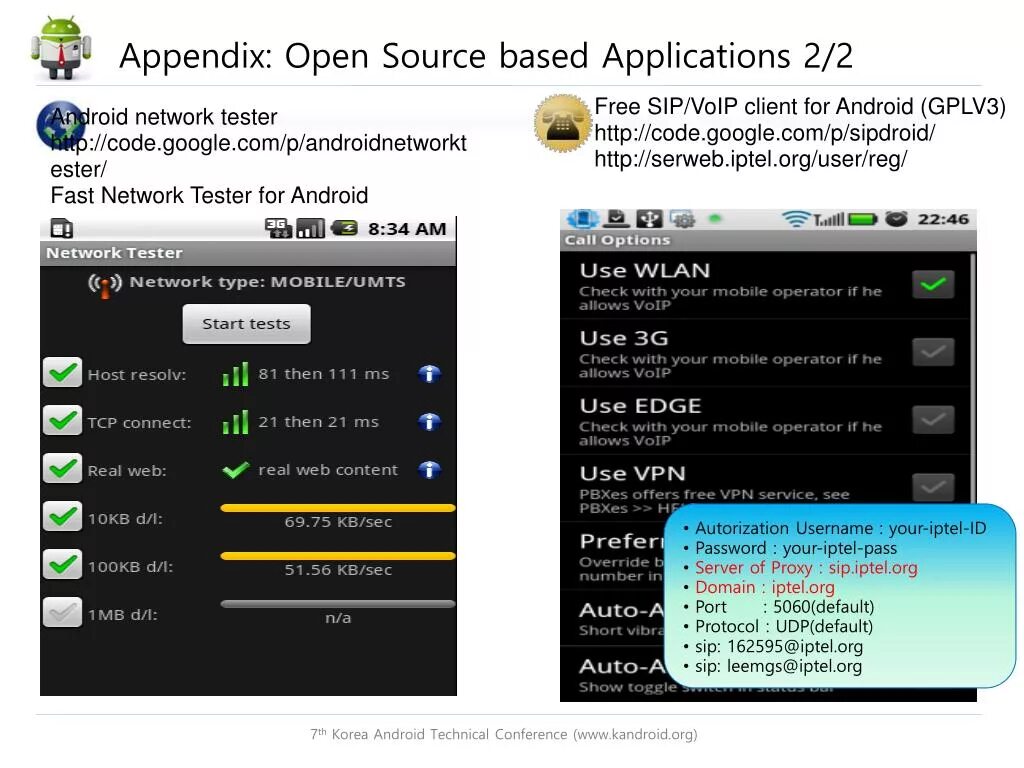This screenshot has width=1024, height=768.
Task: Tap the gear notification icon in Call Options
Action: (x=683, y=219)
